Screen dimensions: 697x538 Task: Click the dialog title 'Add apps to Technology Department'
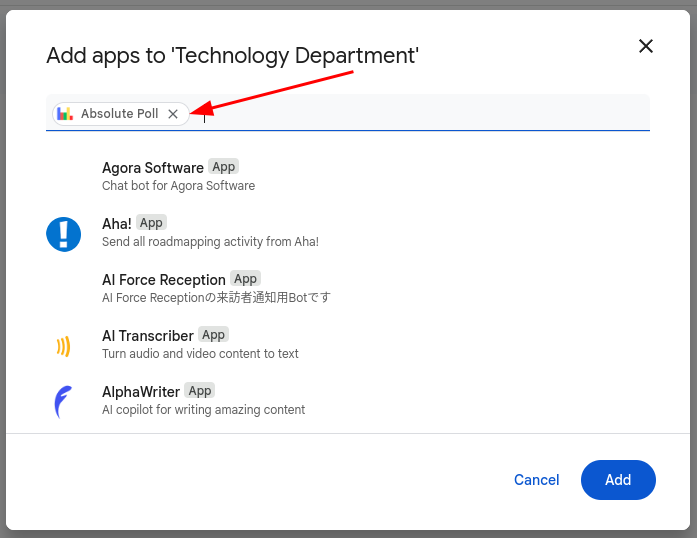pyautogui.click(x=232, y=56)
